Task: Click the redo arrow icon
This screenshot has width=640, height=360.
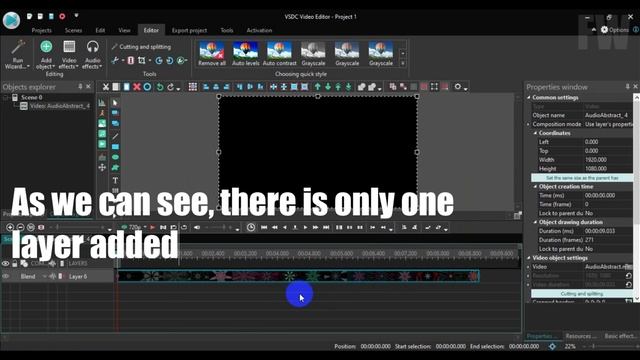Action: [x=171, y=87]
